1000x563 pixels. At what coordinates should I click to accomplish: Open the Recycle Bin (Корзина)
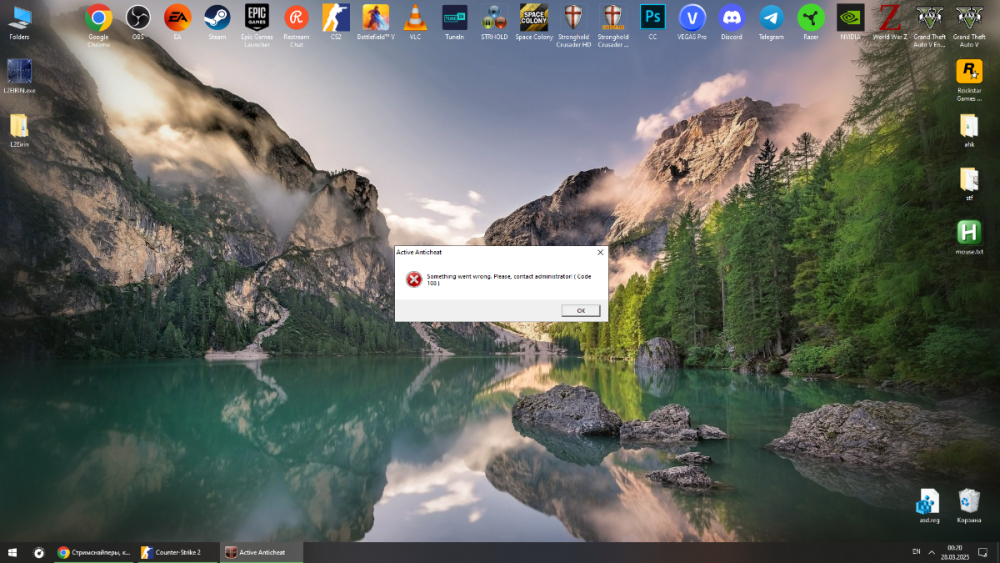(x=968, y=501)
